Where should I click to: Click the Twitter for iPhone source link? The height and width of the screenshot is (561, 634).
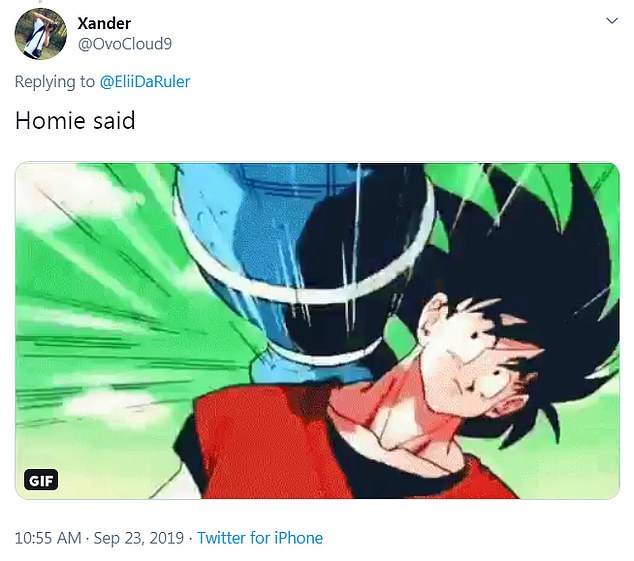260,538
